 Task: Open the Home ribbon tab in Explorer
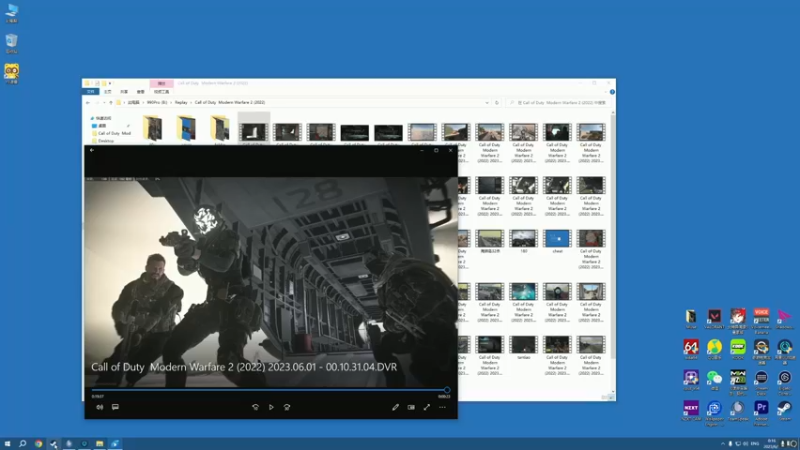pos(108,92)
